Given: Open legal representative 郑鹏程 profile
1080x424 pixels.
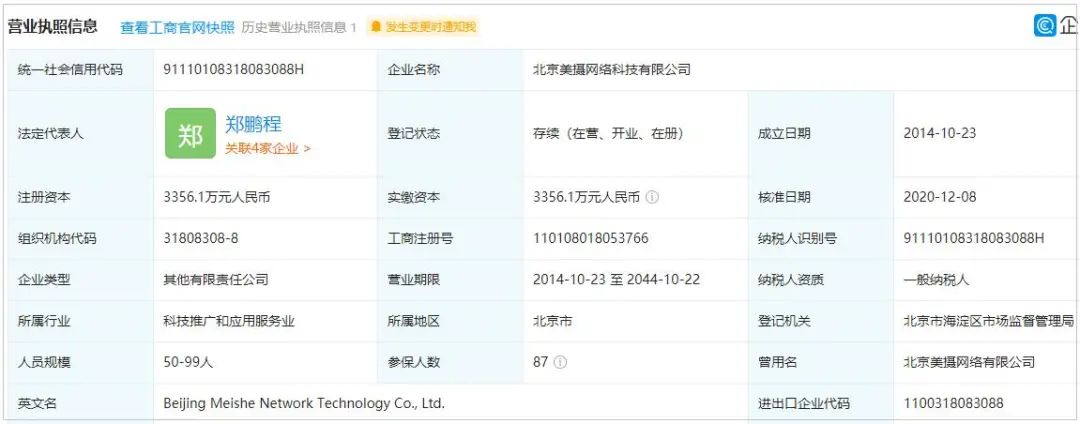Looking at the screenshot, I should click(x=253, y=124).
